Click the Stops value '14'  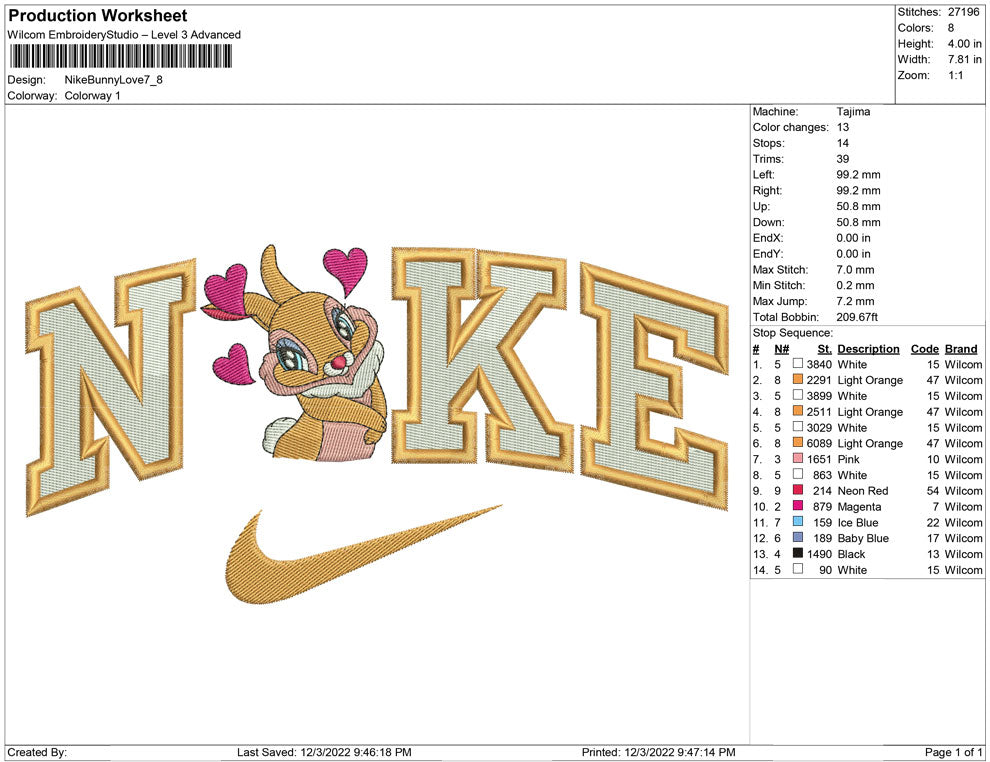click(x=843, y=143)
